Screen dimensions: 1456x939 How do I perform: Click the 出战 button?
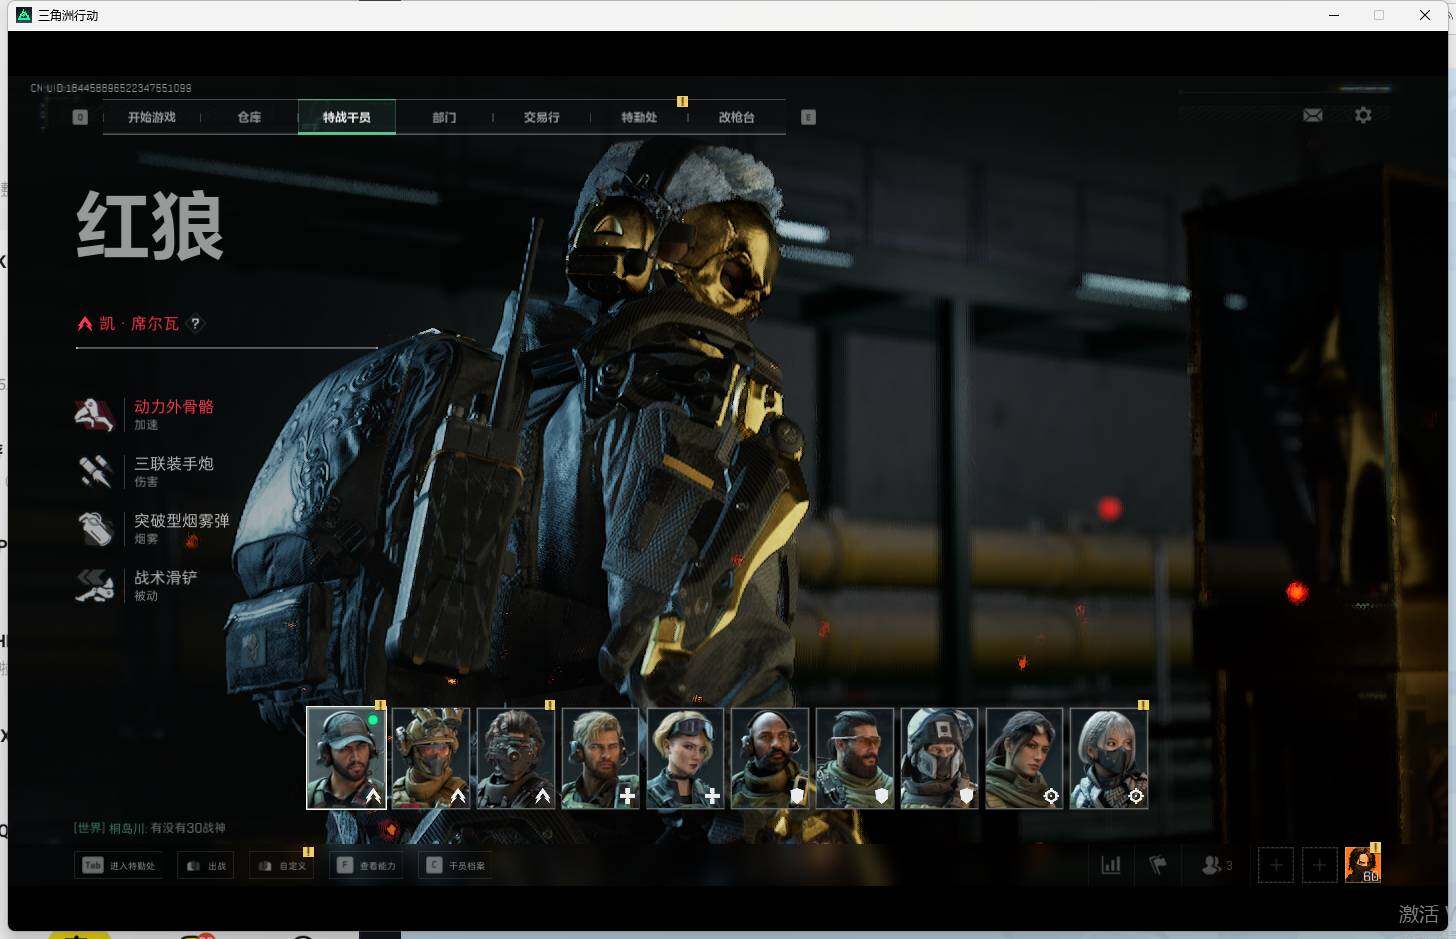(x=206, y=865)
